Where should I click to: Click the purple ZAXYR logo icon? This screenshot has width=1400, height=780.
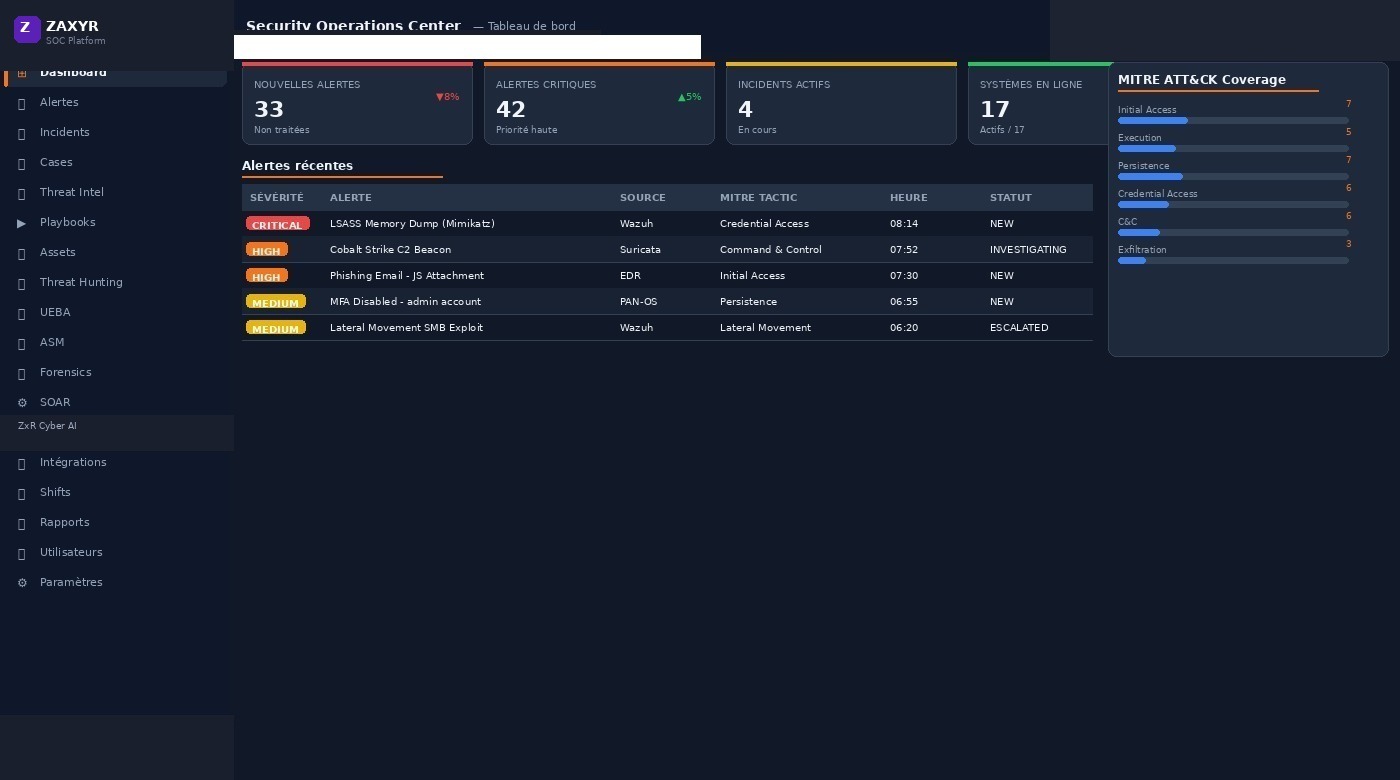pyautogui.click(x=27, y=29)
